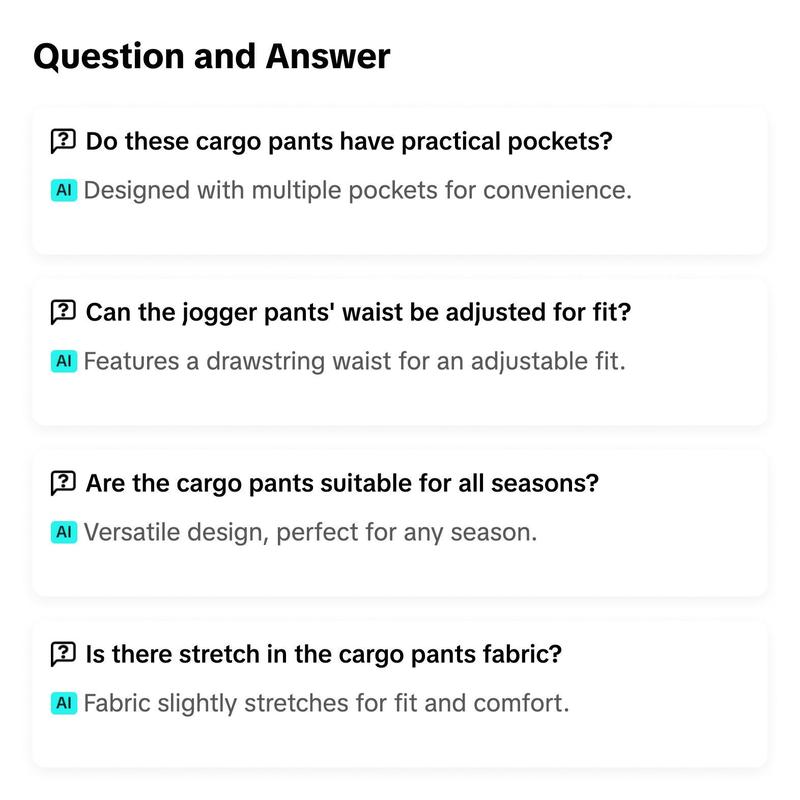This screenshot has height=800, width=800.
Task: Select answer 'Fabric slightly stretches for fit and comfort.'
Action: coord(326,703)
